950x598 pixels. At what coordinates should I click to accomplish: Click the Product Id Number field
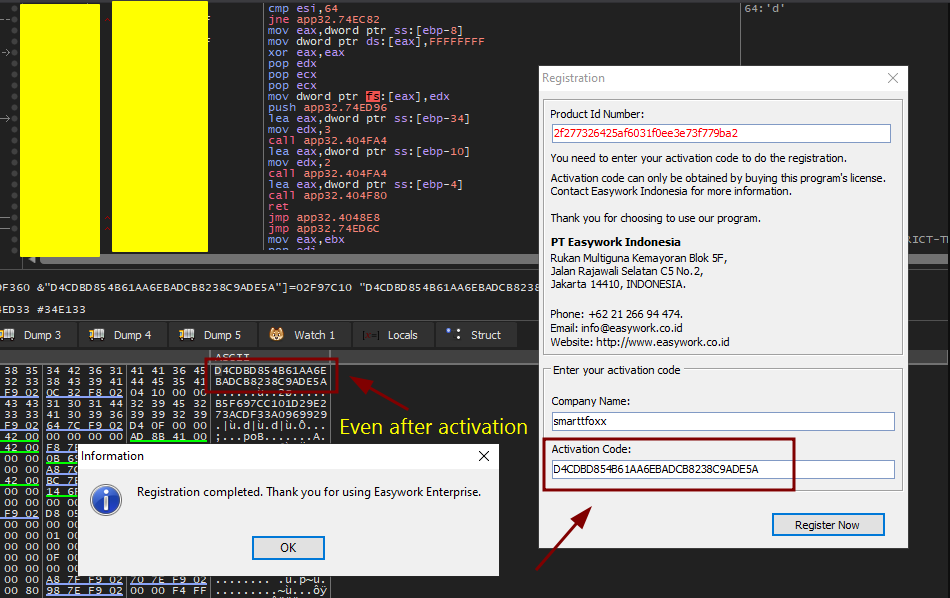click(721, 133)
